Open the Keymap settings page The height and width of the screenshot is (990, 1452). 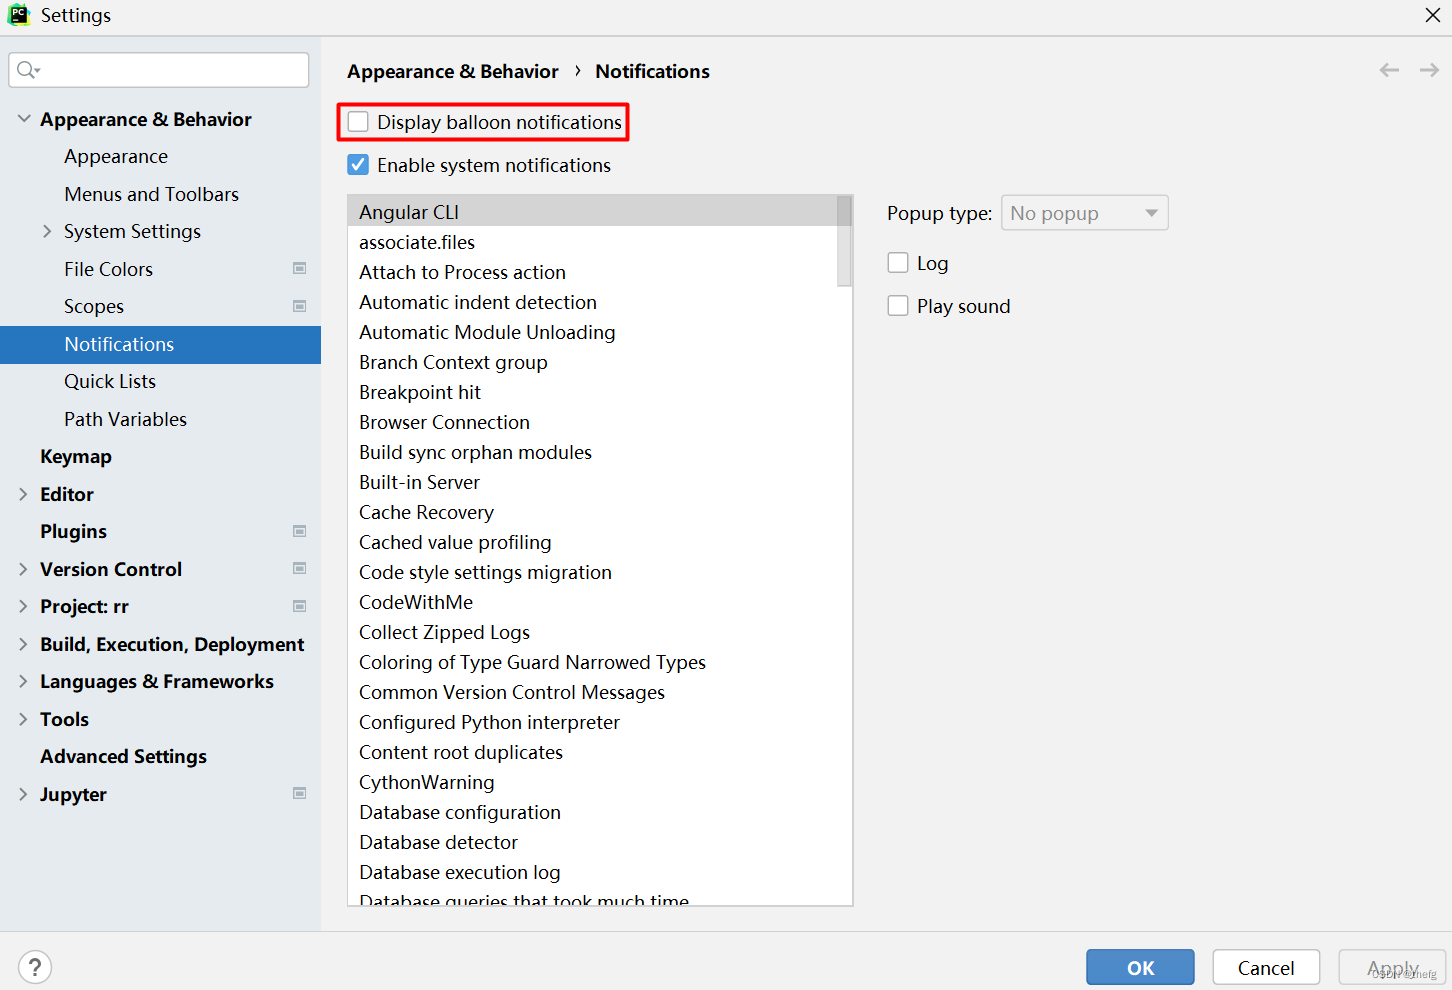76,457
